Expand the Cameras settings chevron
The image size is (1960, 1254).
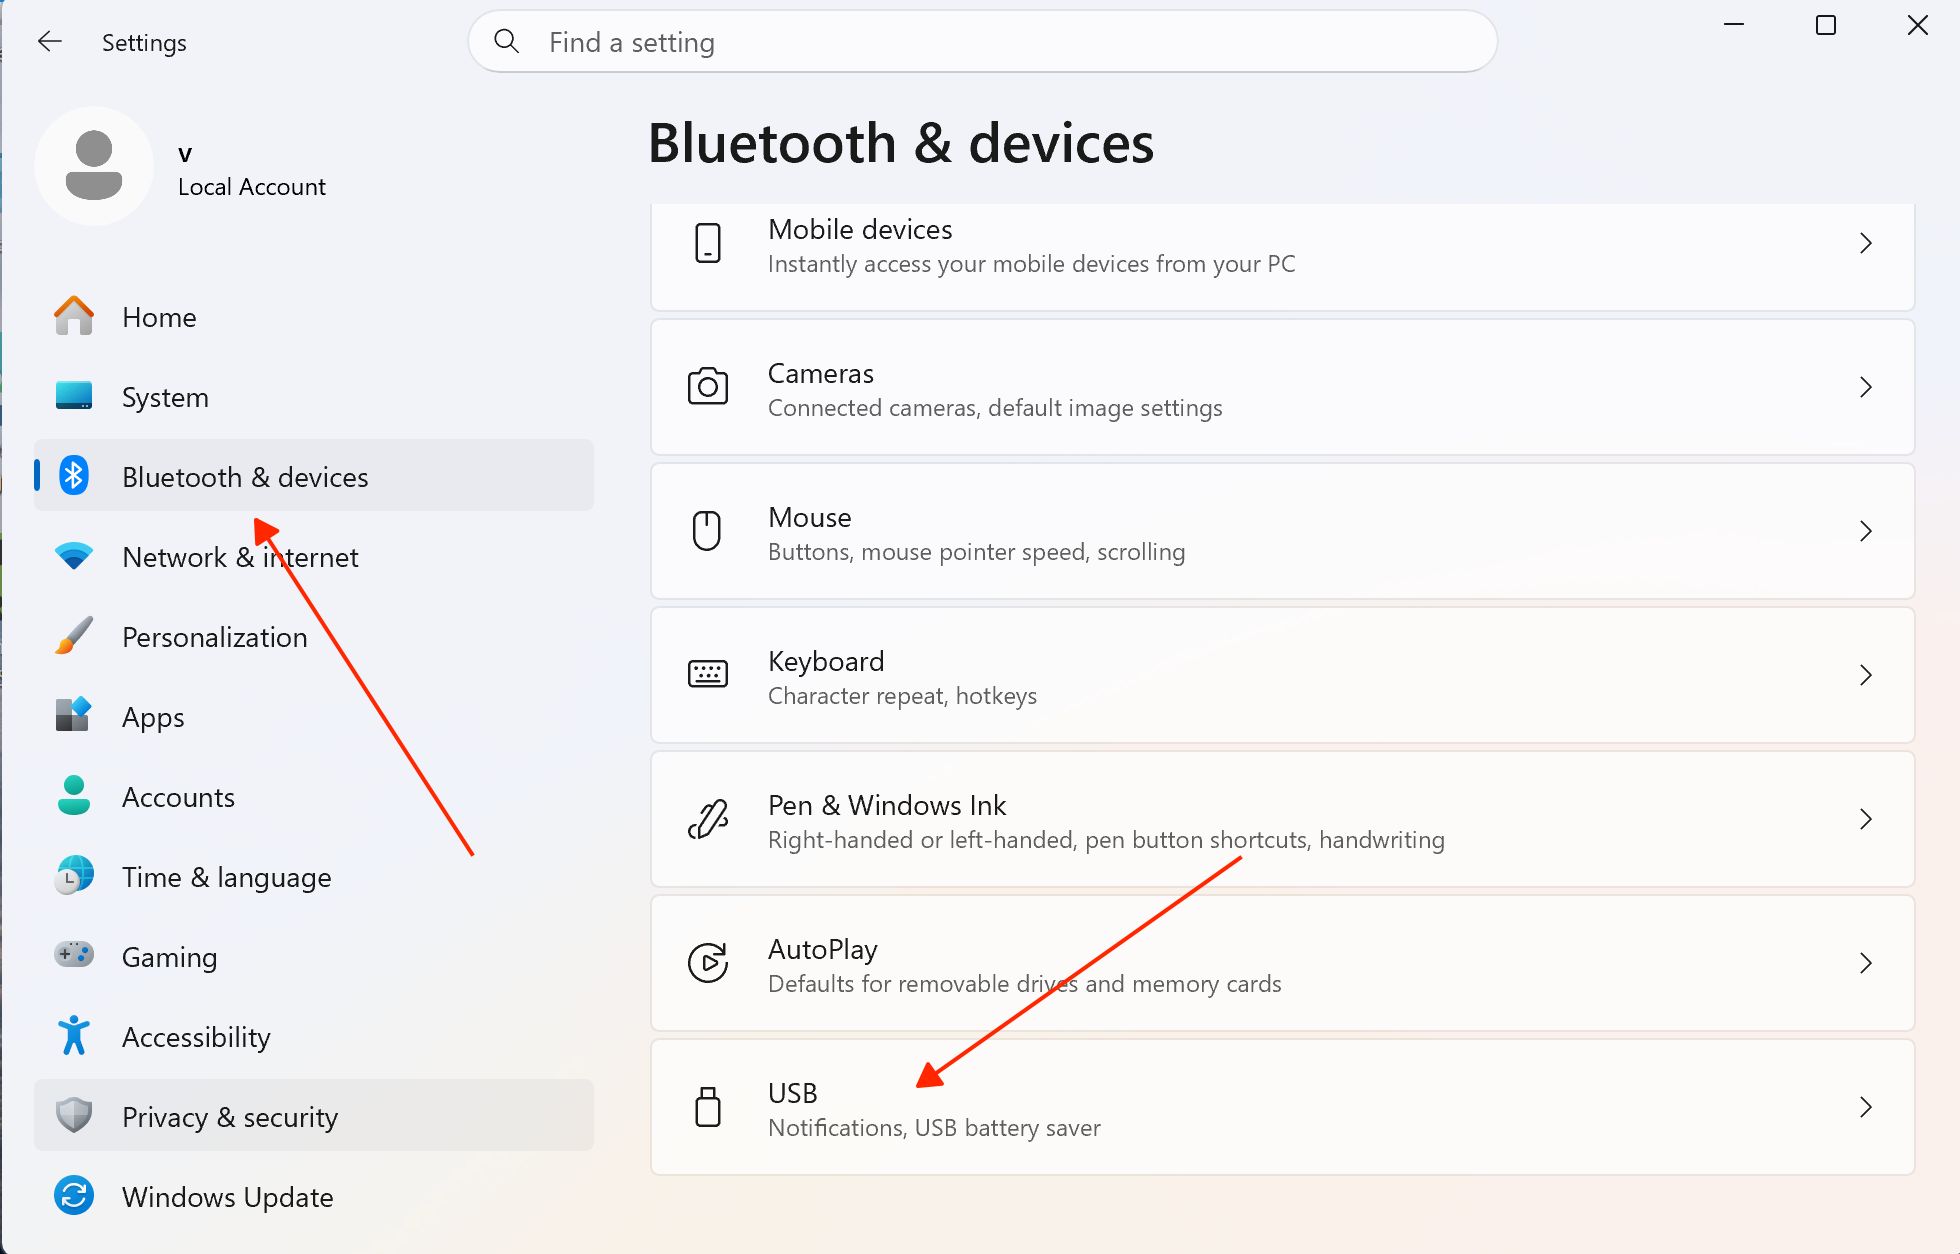click(x=1865, y=387)
